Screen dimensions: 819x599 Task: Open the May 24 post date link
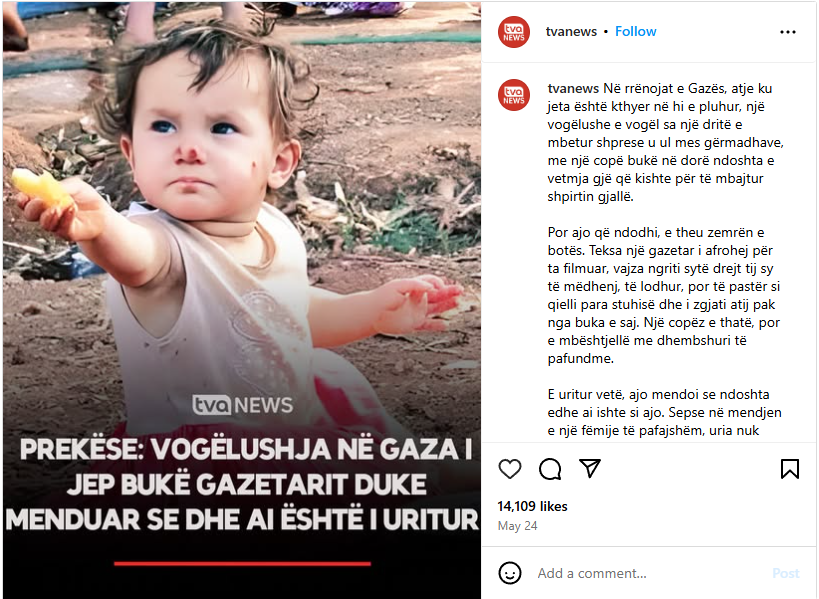point(517,525)
